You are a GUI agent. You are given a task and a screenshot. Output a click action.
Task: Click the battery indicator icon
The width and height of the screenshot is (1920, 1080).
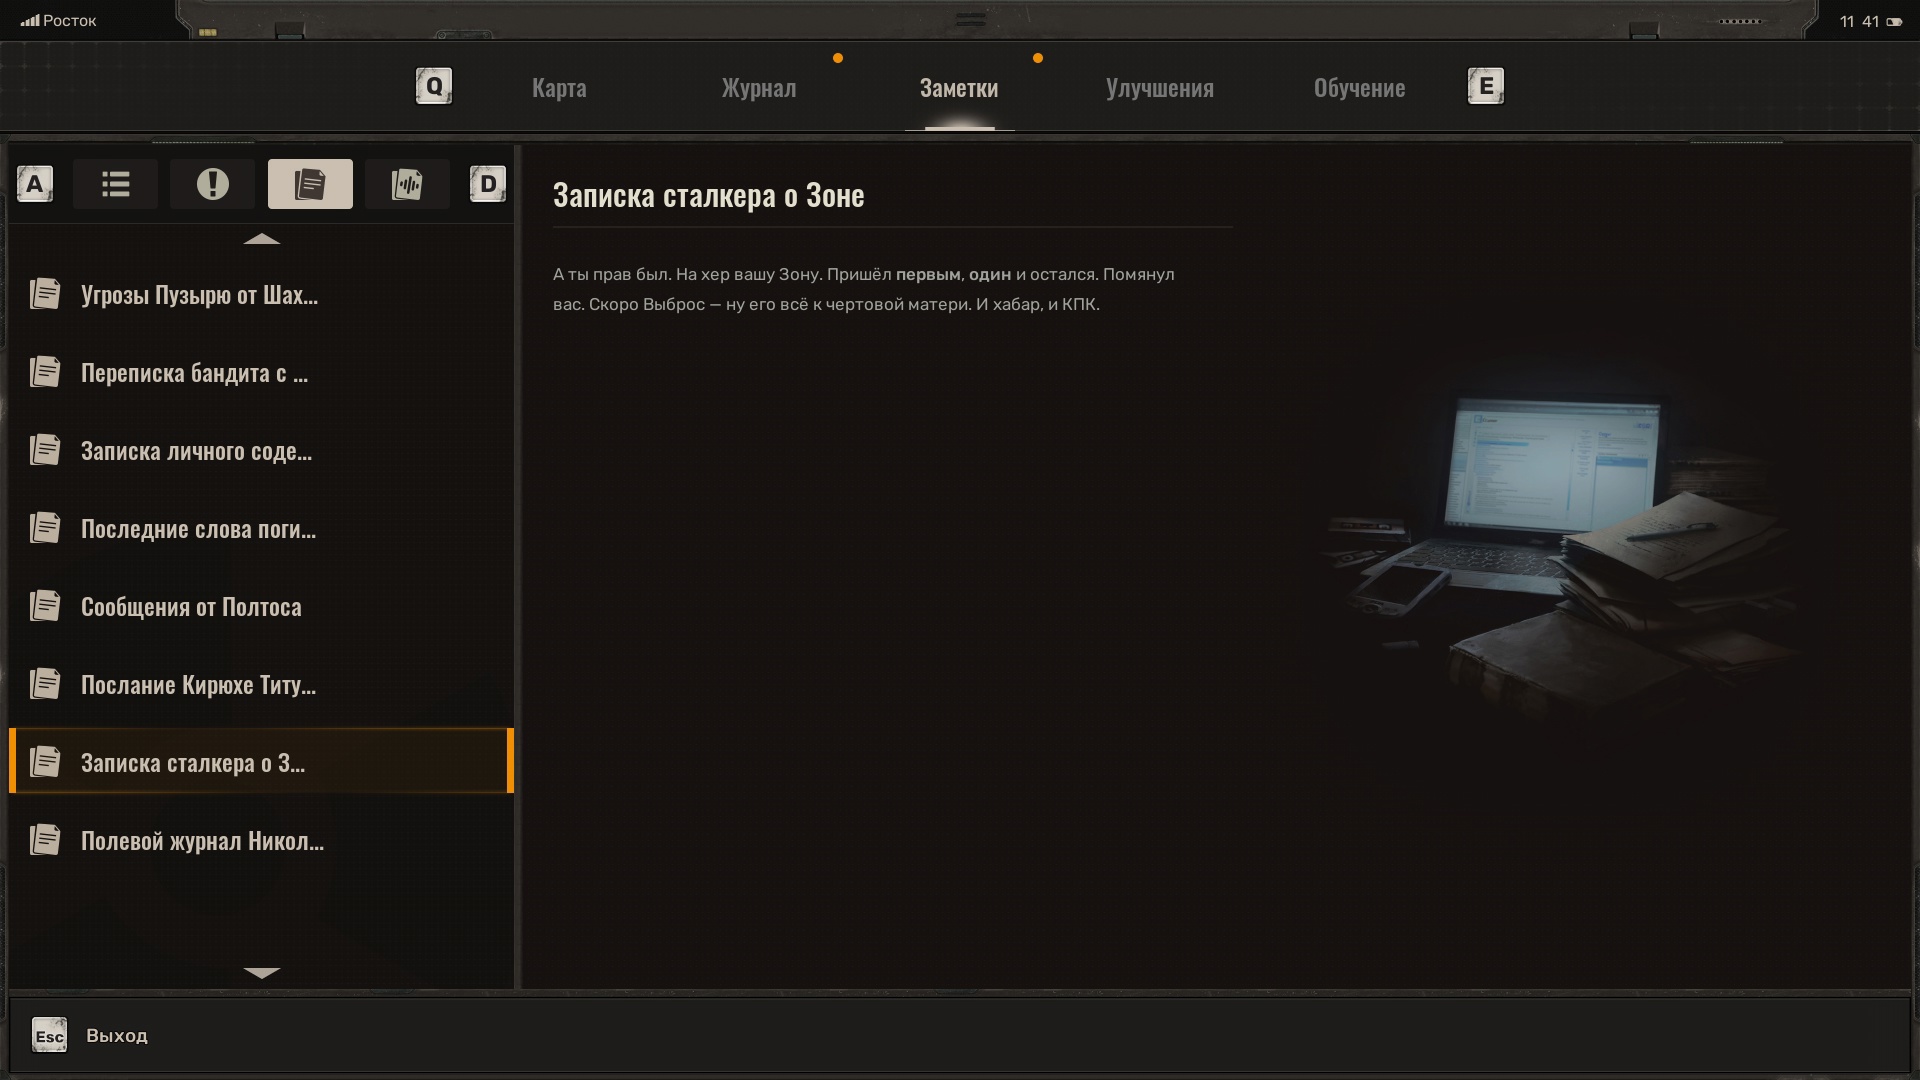click(1894, 22)
